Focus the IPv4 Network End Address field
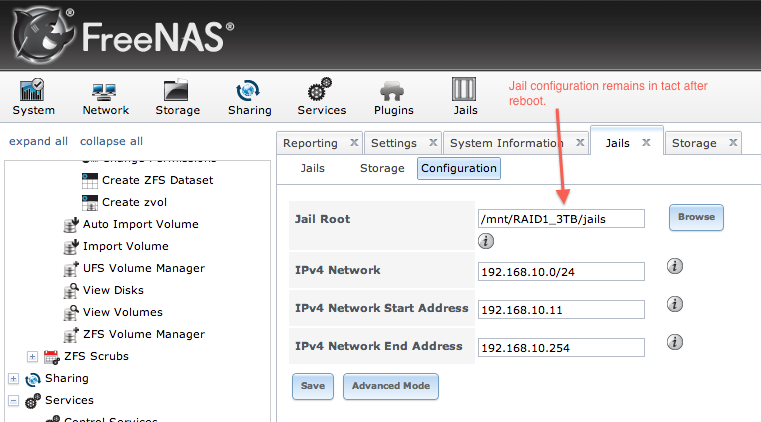761x422 pixels. (x=561, y=348)
